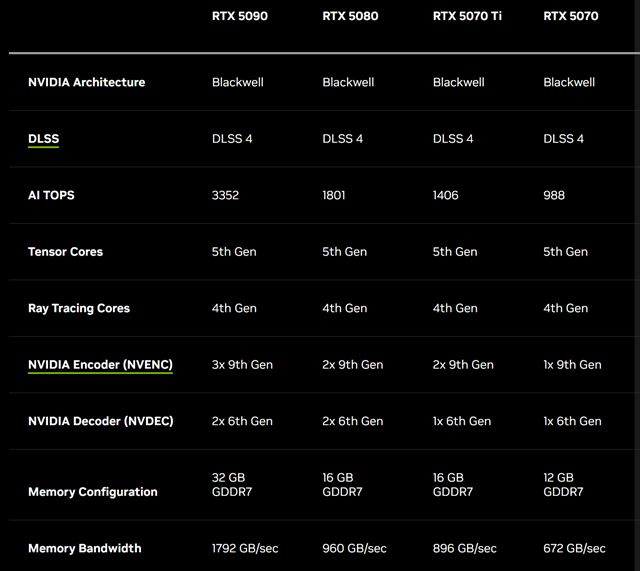Click the NVIDIA Architecture row label
Viewport: 640px width, 571px height.
(x=87, y=82)
